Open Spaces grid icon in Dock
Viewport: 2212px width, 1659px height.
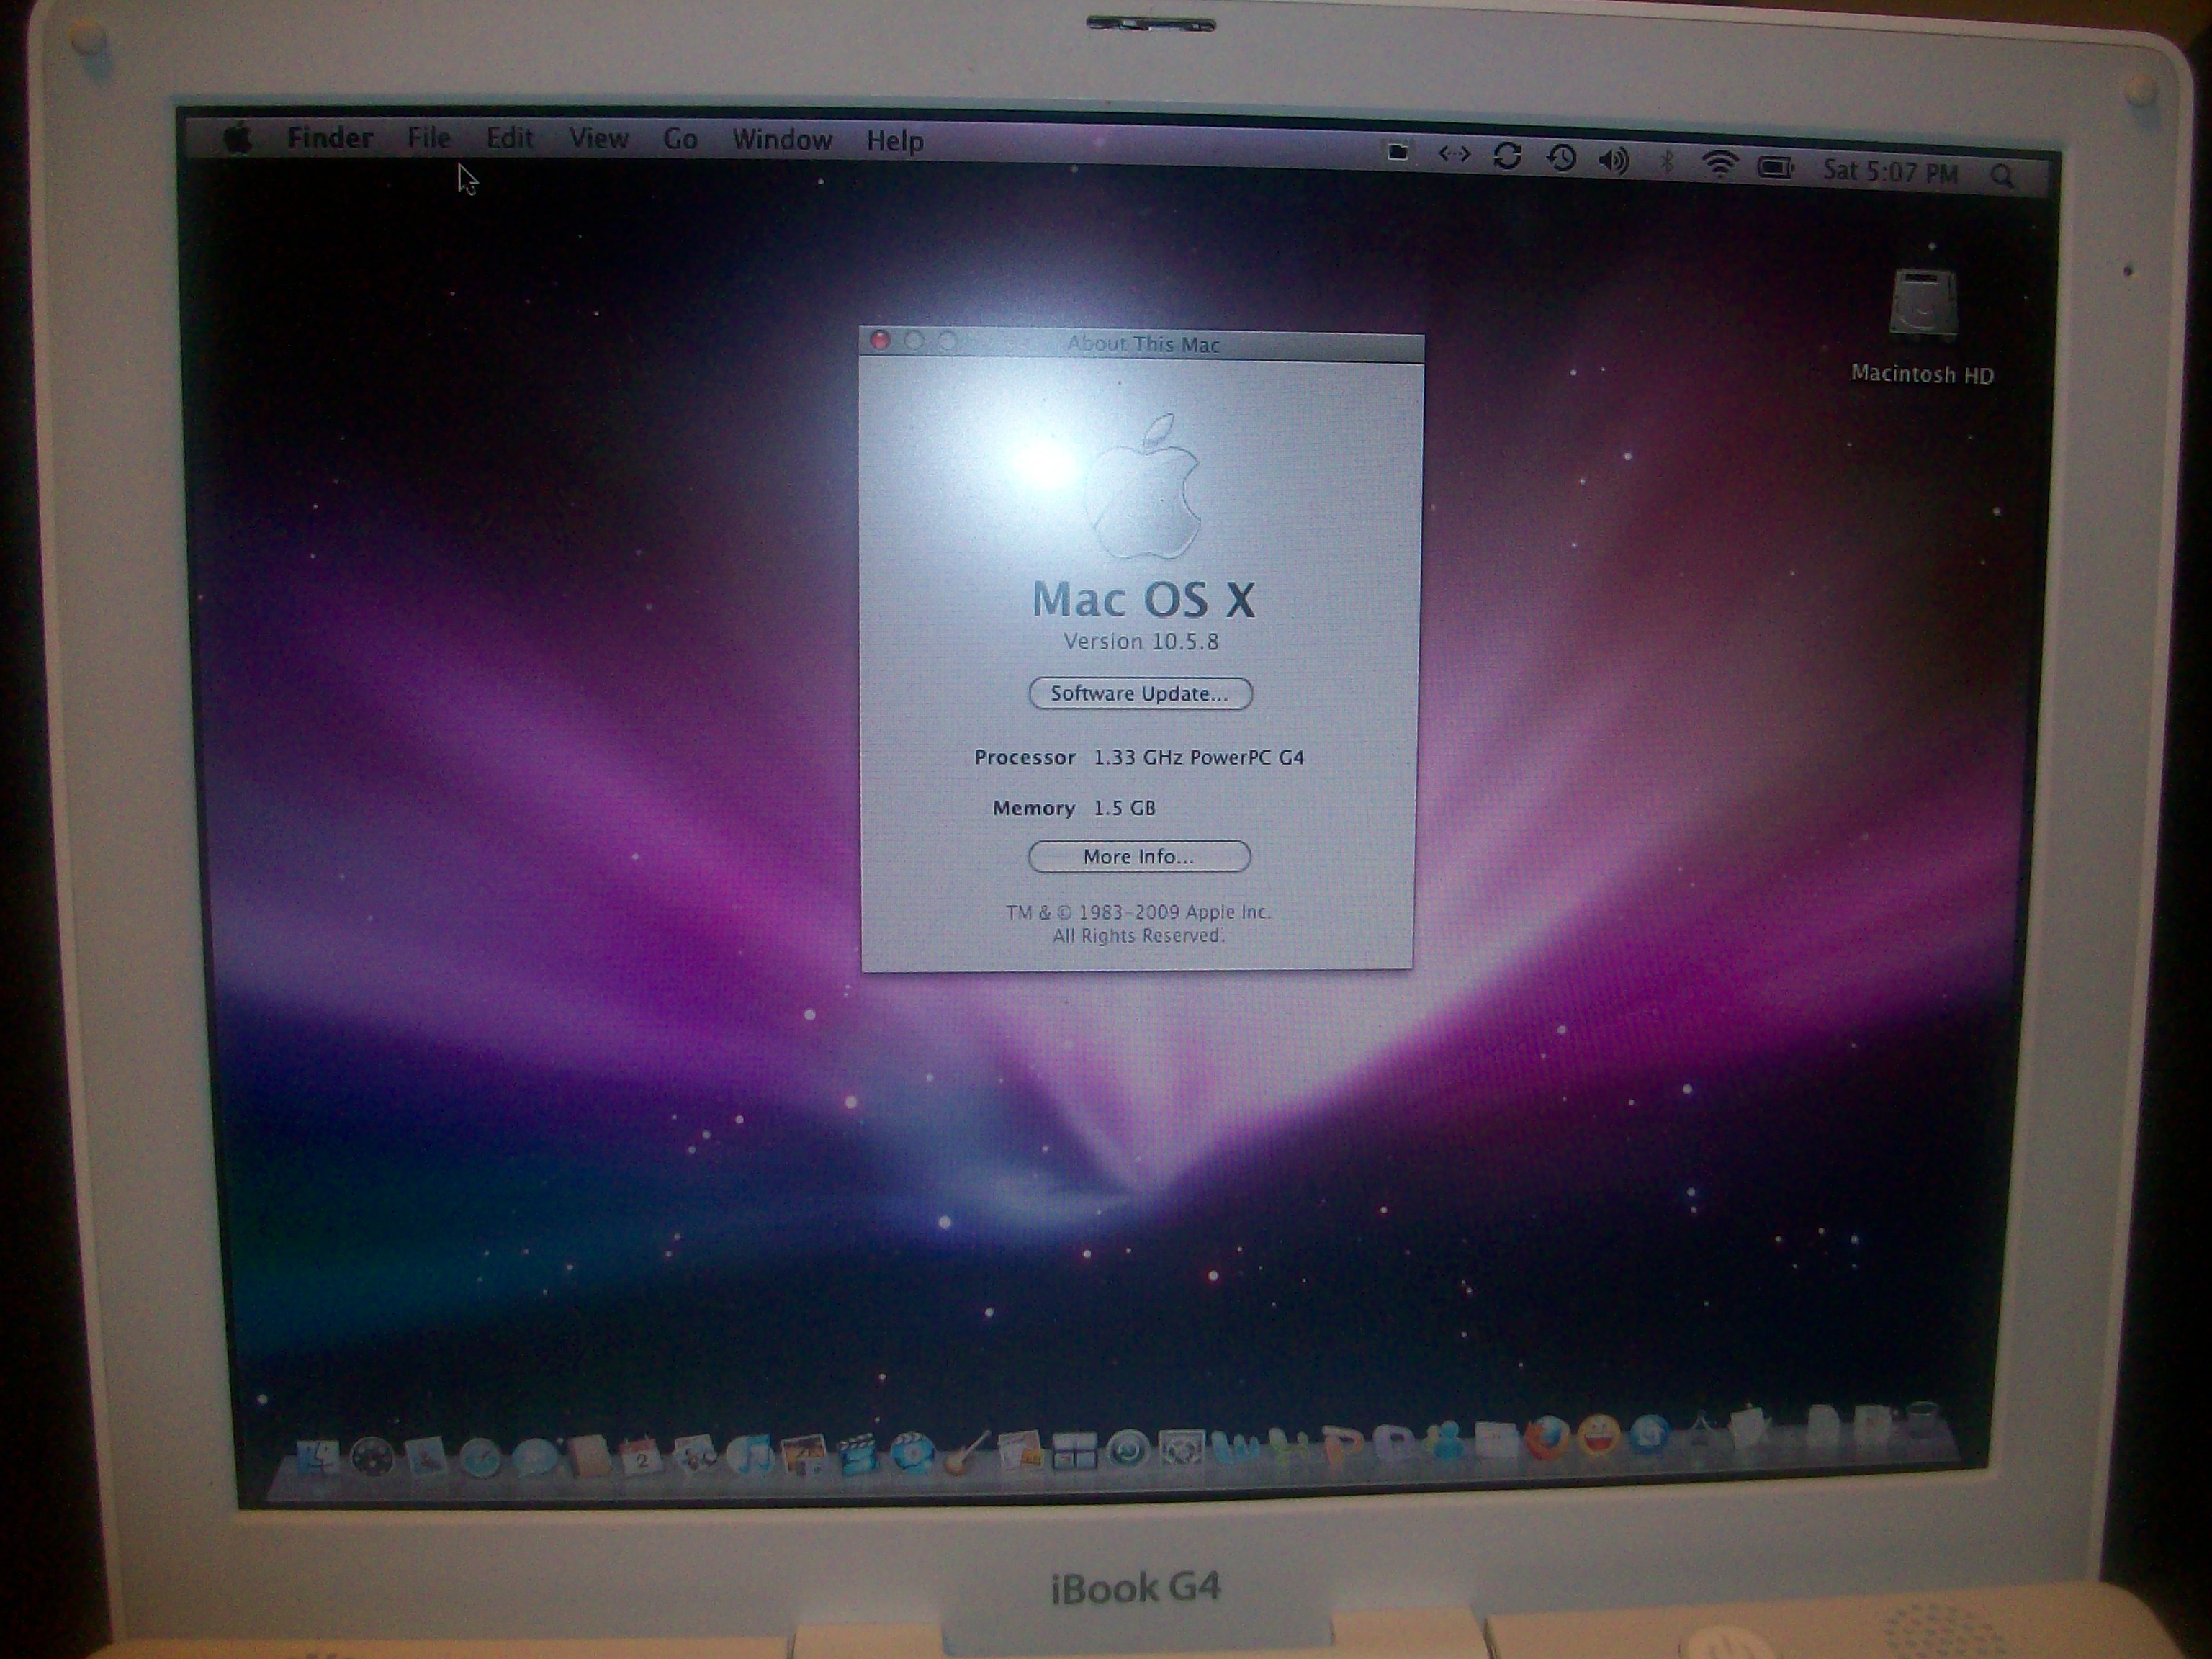pos(1075,1449)
